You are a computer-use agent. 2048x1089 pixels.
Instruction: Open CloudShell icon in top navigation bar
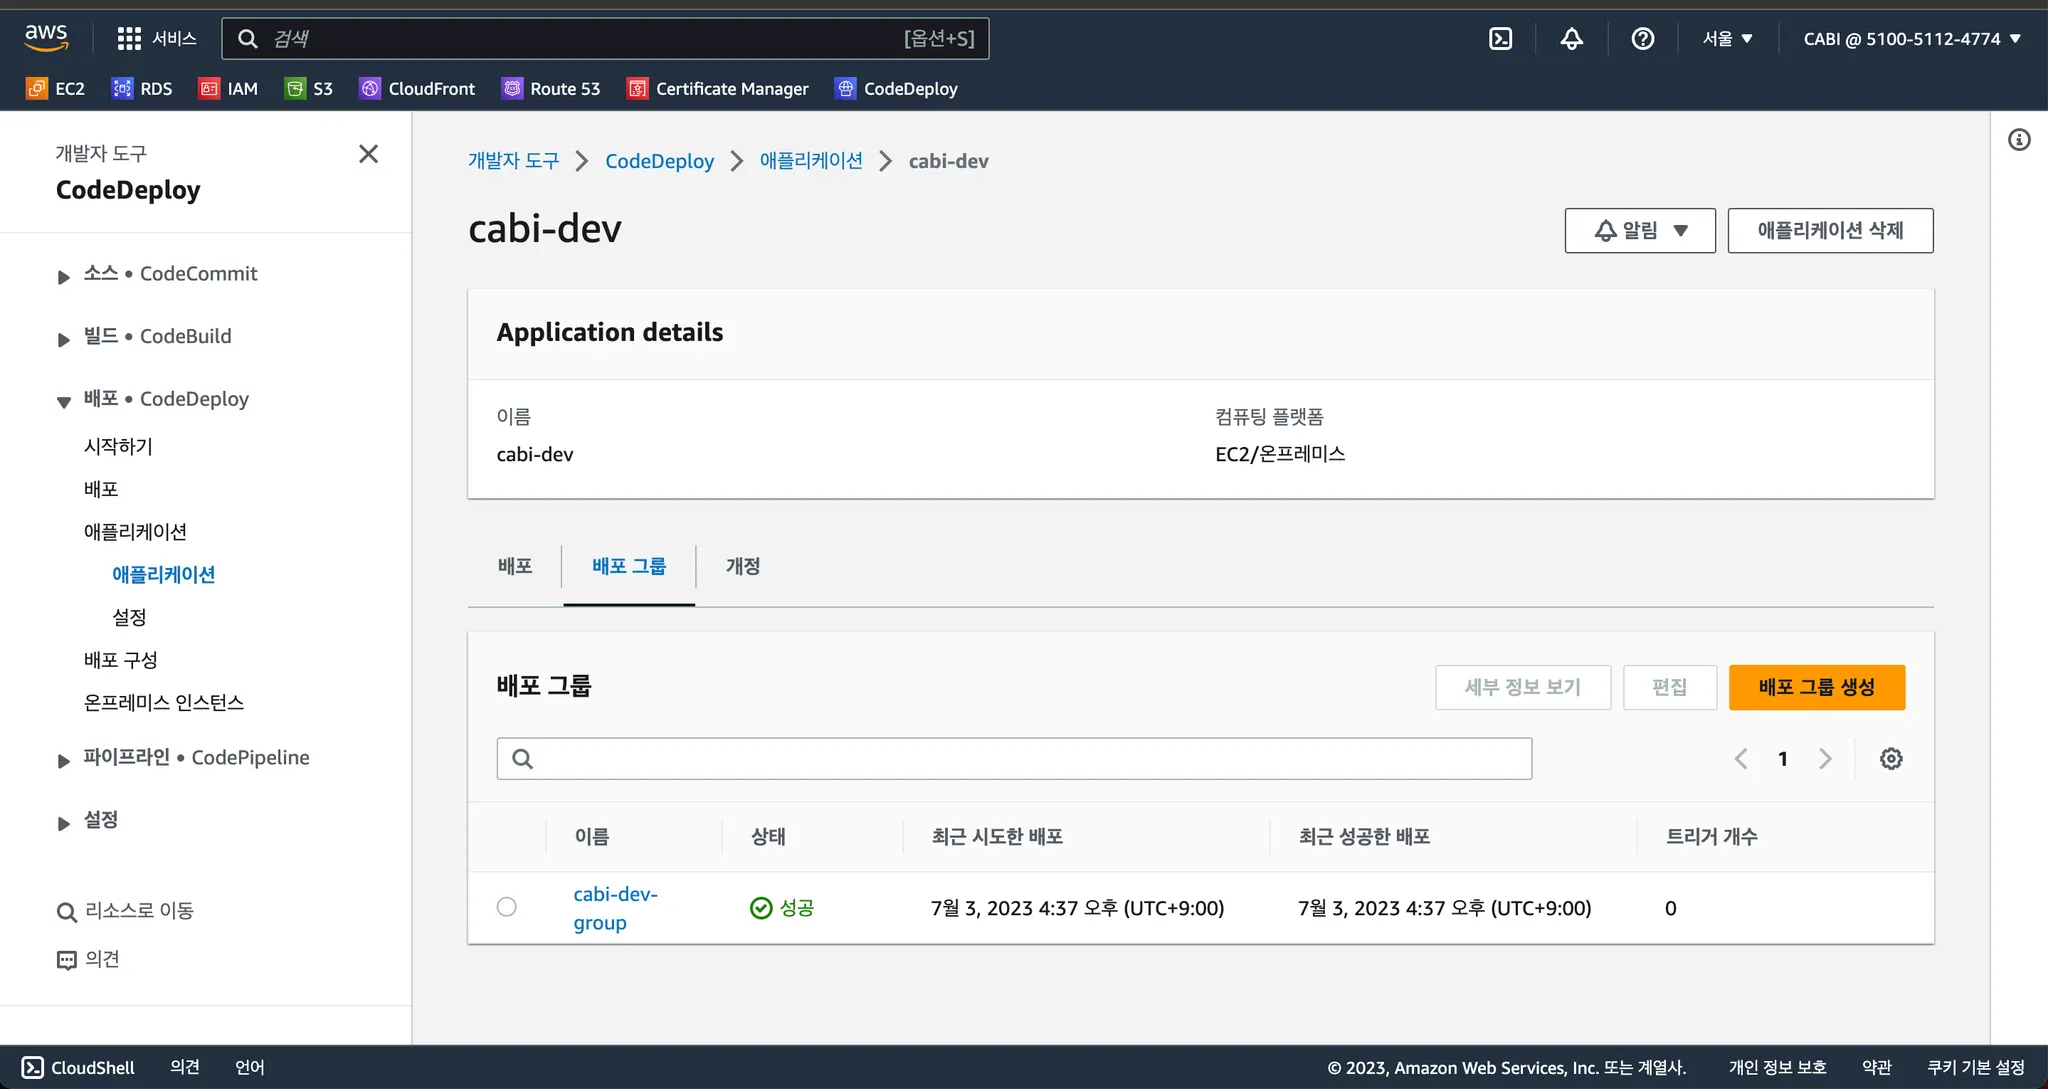point(1500,39)
